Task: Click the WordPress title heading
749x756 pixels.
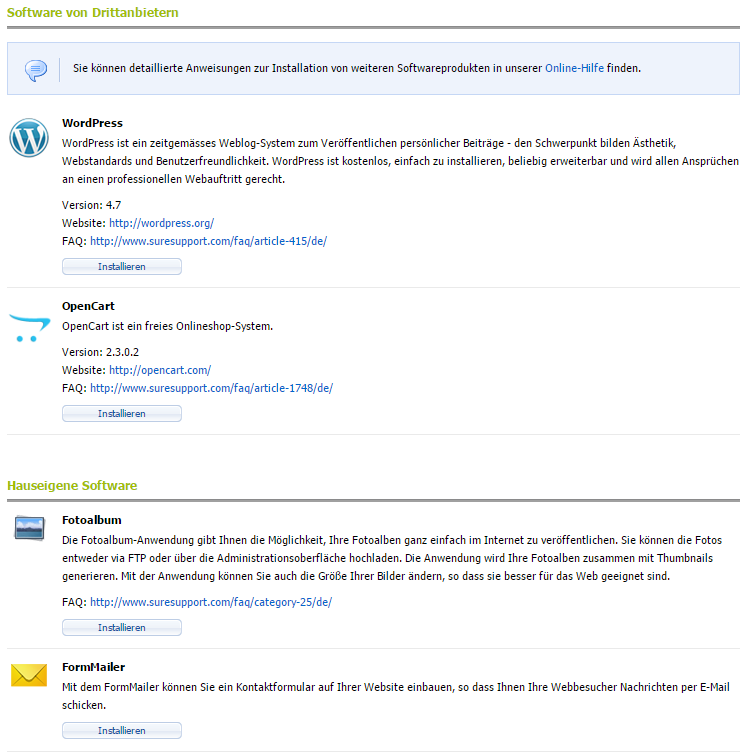Action: (92, 123)
